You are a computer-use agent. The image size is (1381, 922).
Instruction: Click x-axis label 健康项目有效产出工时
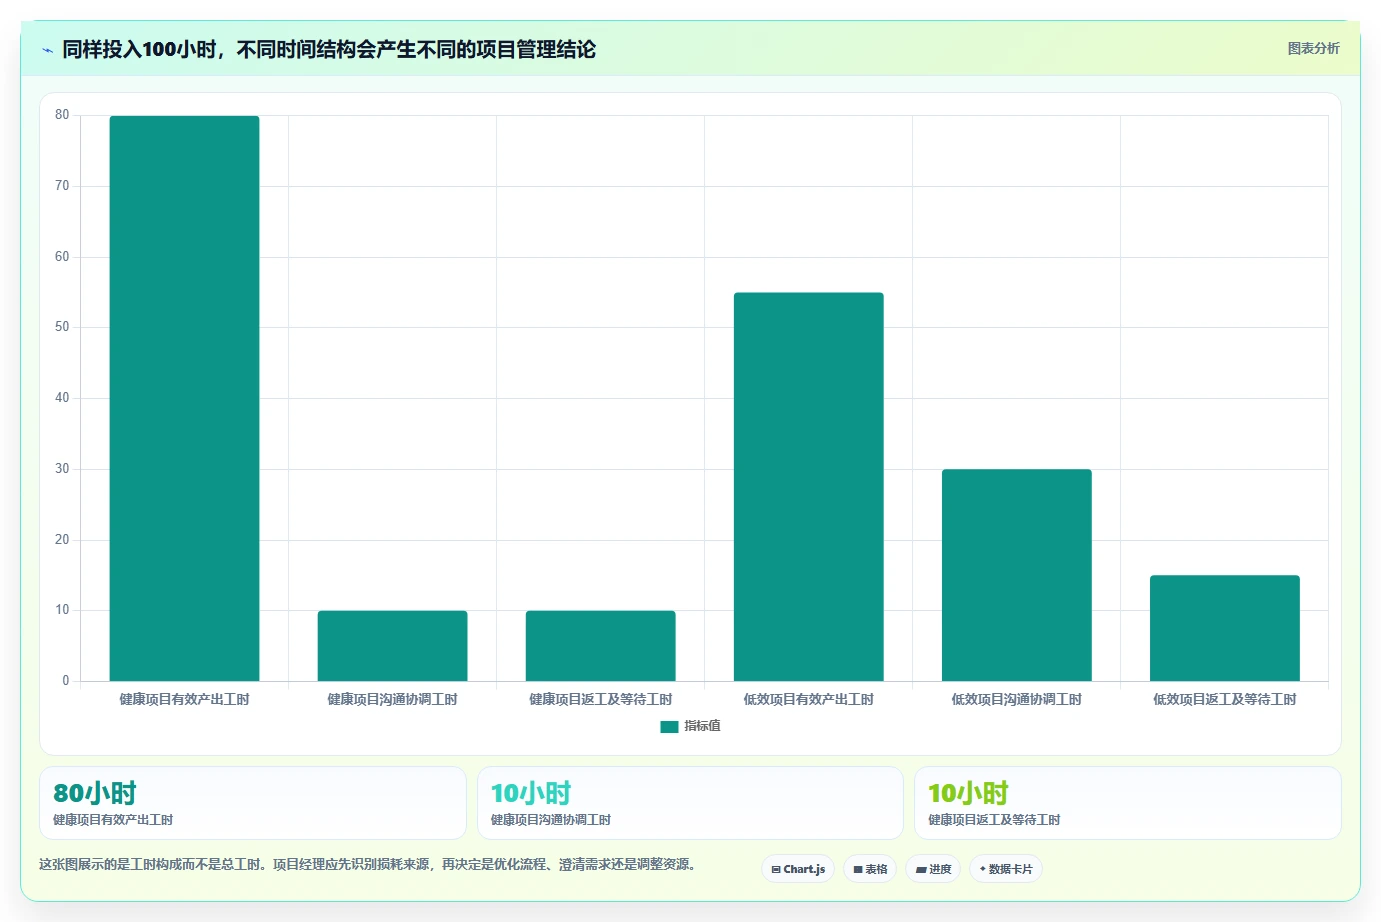click(184, 699)
